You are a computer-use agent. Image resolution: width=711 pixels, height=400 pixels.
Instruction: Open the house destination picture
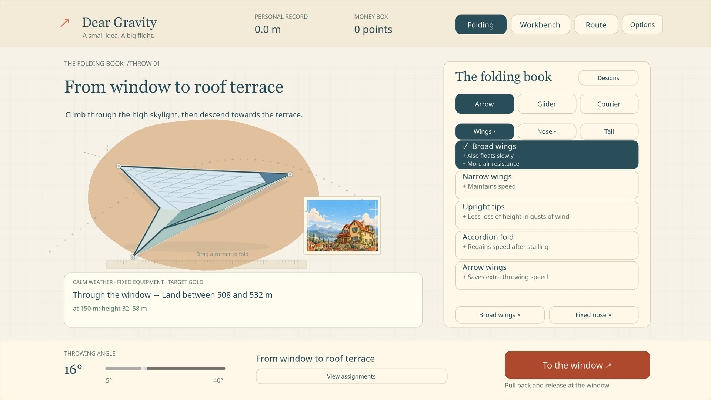pos(342,225)
